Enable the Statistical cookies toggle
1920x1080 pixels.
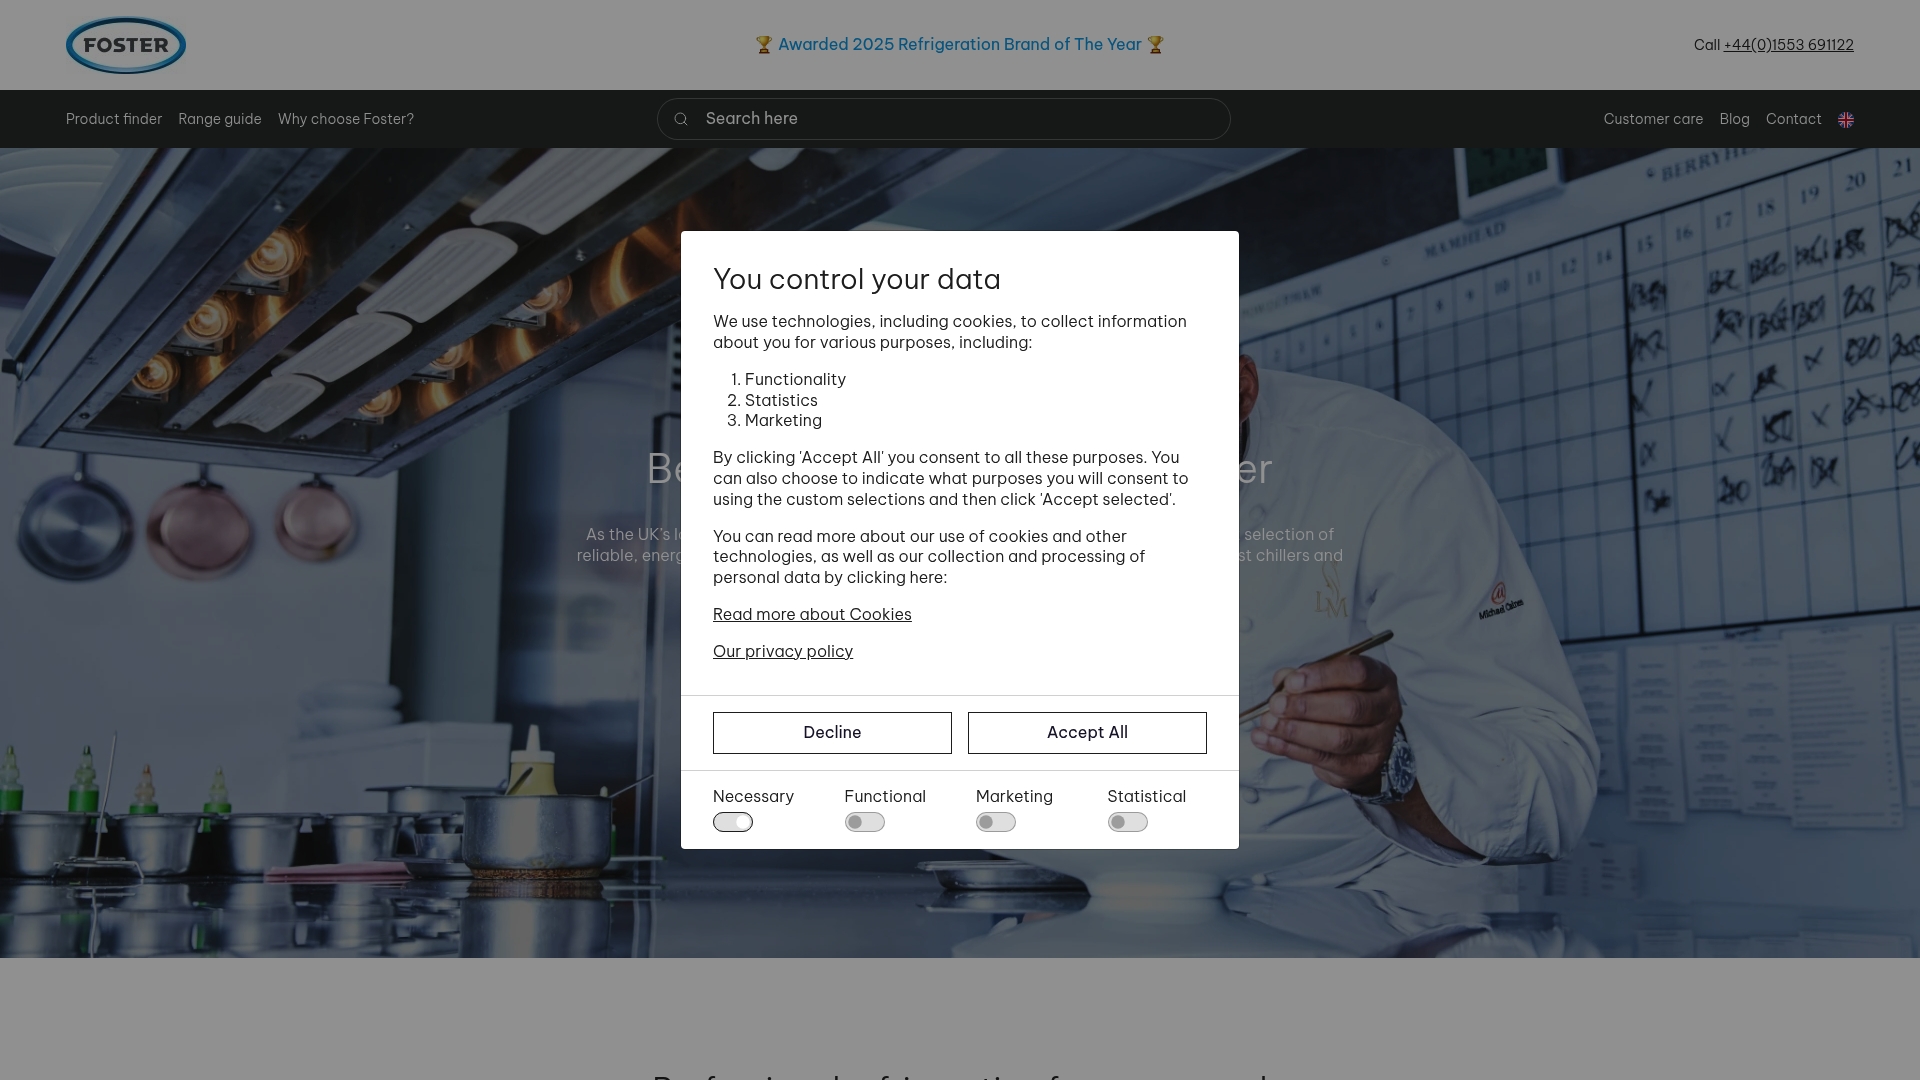pos(1127,821)
